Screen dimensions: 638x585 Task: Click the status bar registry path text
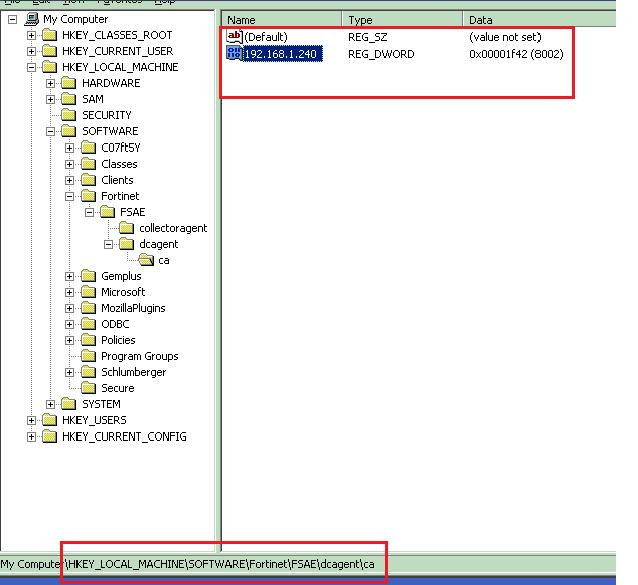tap(187, 564)
